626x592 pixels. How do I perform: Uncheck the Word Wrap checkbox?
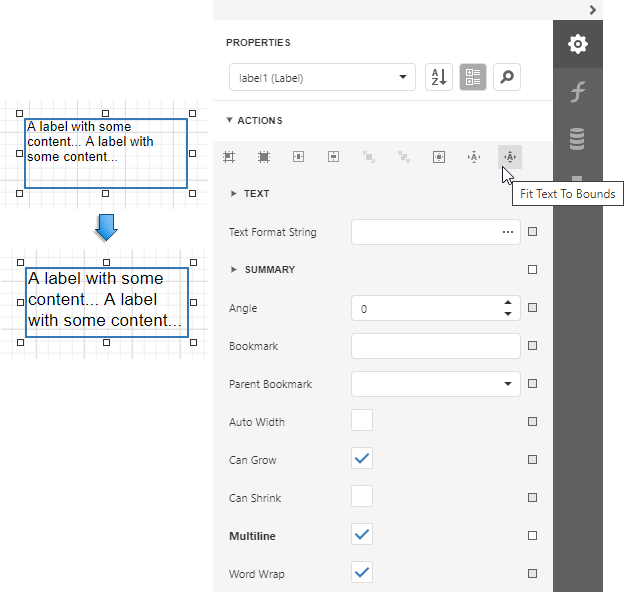pos(362,572)
